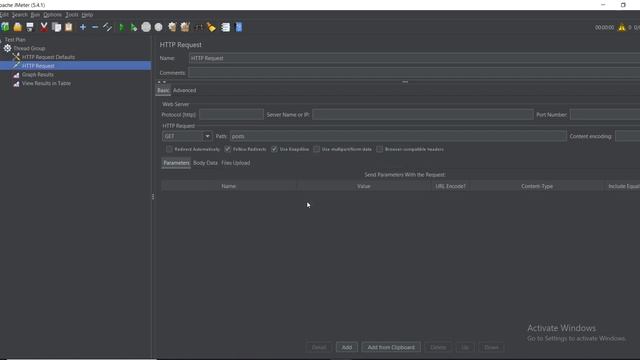This screenshot has width=640, height=360.
Task: Click the Thread Group gear icon
Action: 7,48
